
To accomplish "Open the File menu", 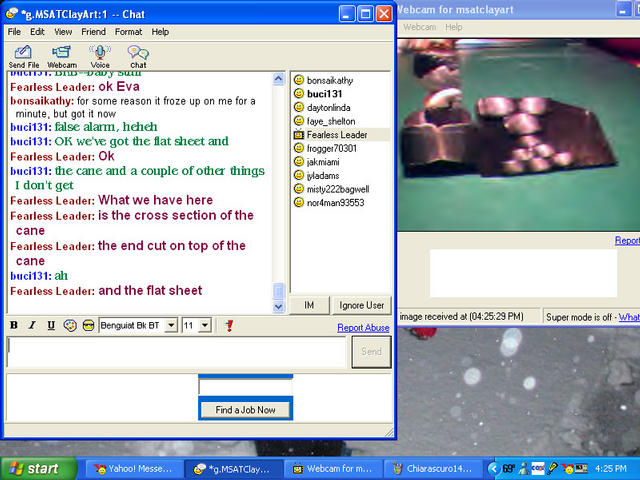I will tap(14, 32).
